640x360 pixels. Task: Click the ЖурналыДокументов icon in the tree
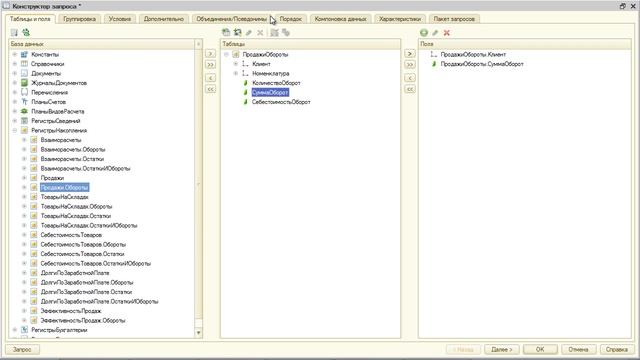[x=24, y=83]
